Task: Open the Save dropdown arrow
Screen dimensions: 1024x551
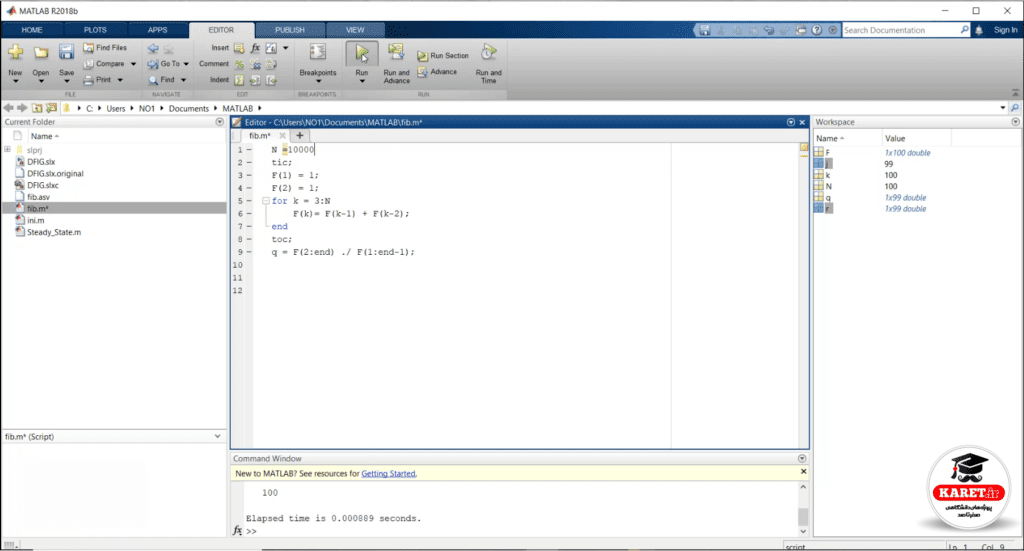Action: (66, 82)
